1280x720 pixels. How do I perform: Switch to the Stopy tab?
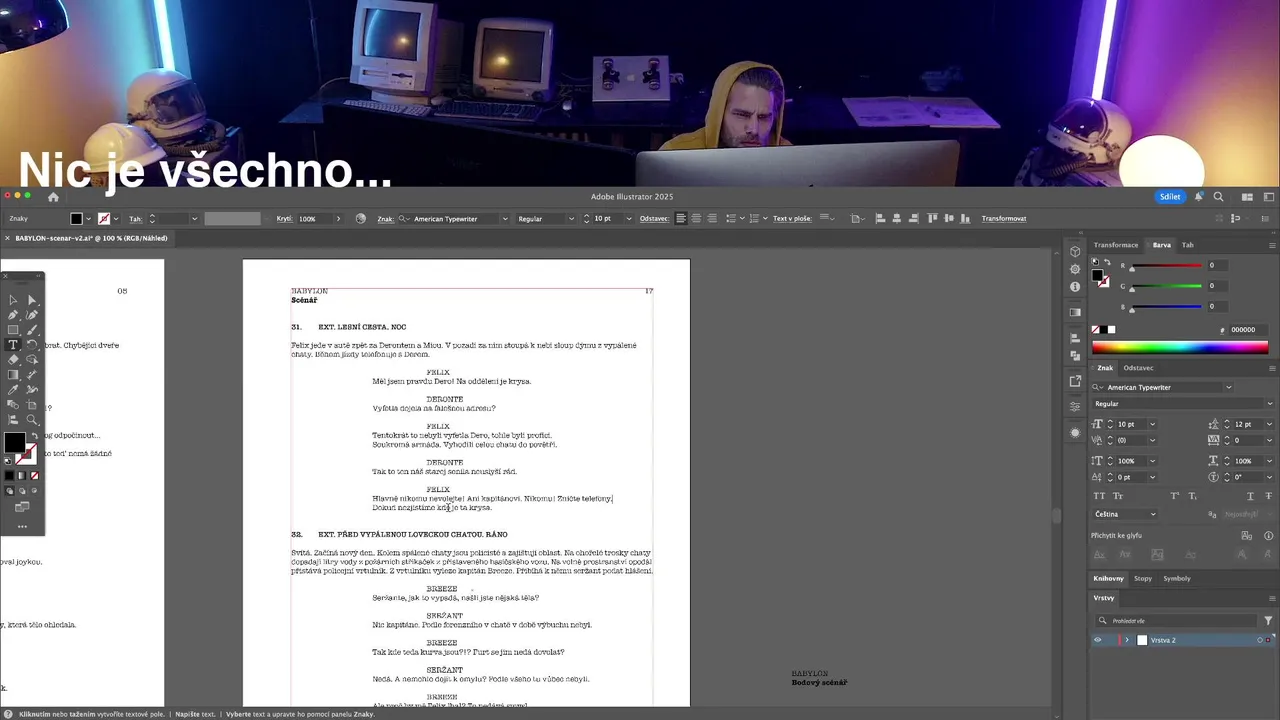1143,579
